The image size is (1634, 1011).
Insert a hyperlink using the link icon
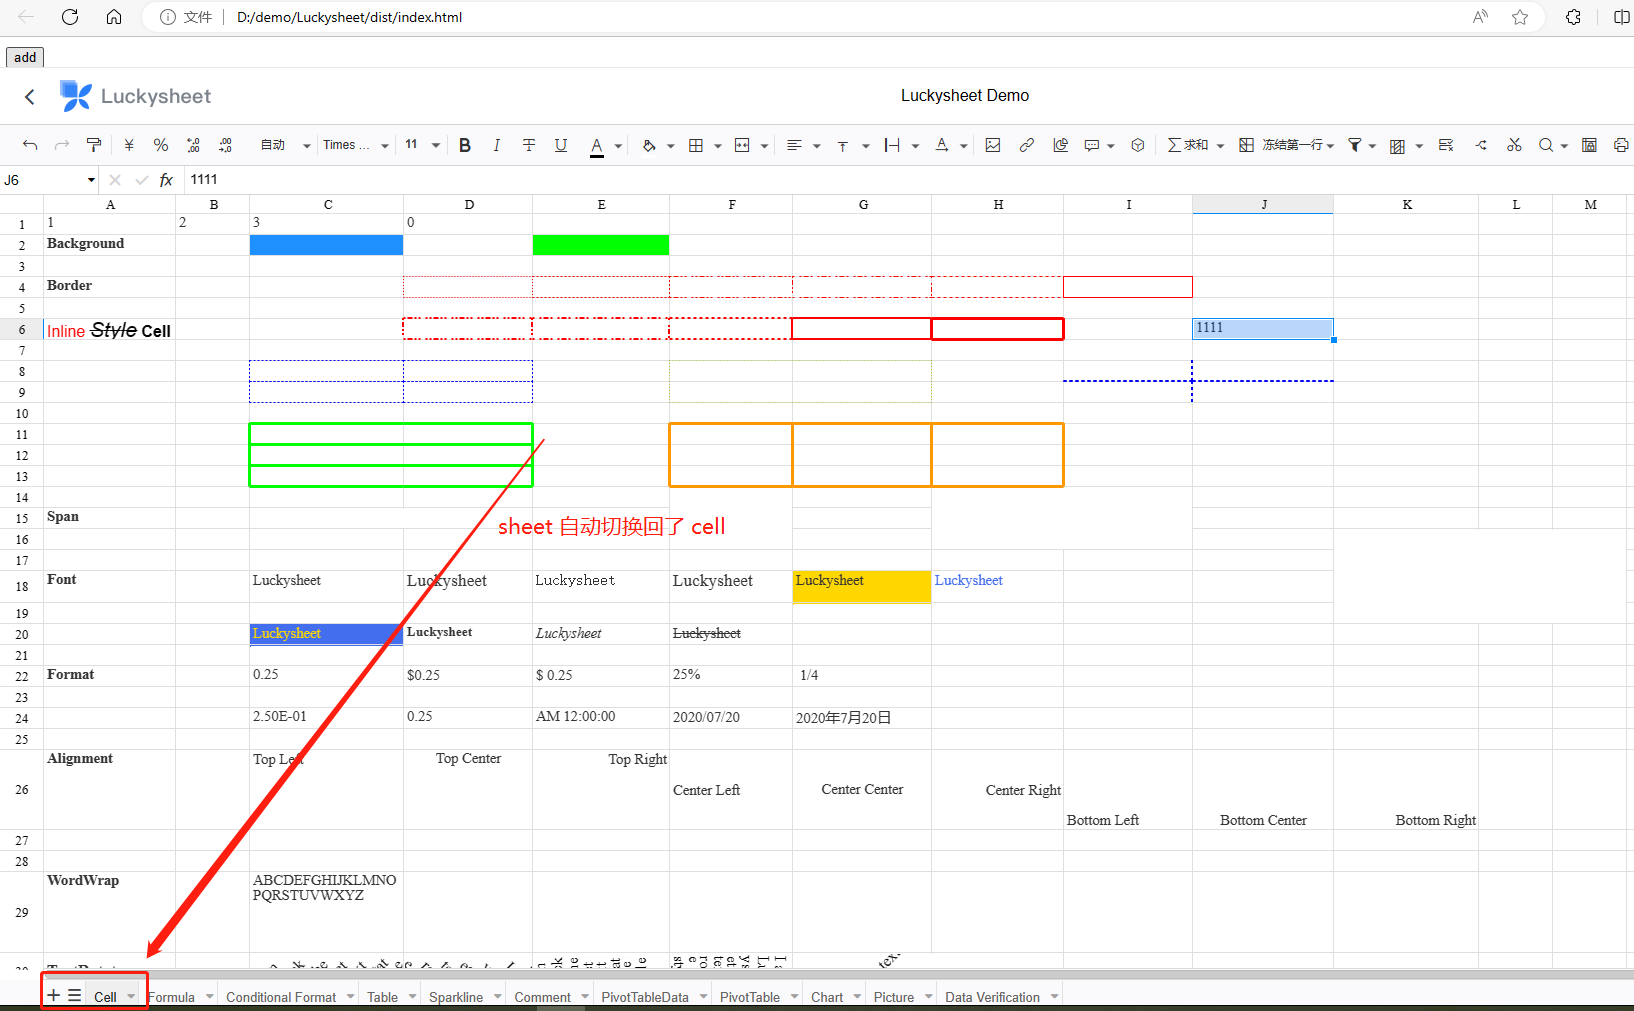(1026, 145)
